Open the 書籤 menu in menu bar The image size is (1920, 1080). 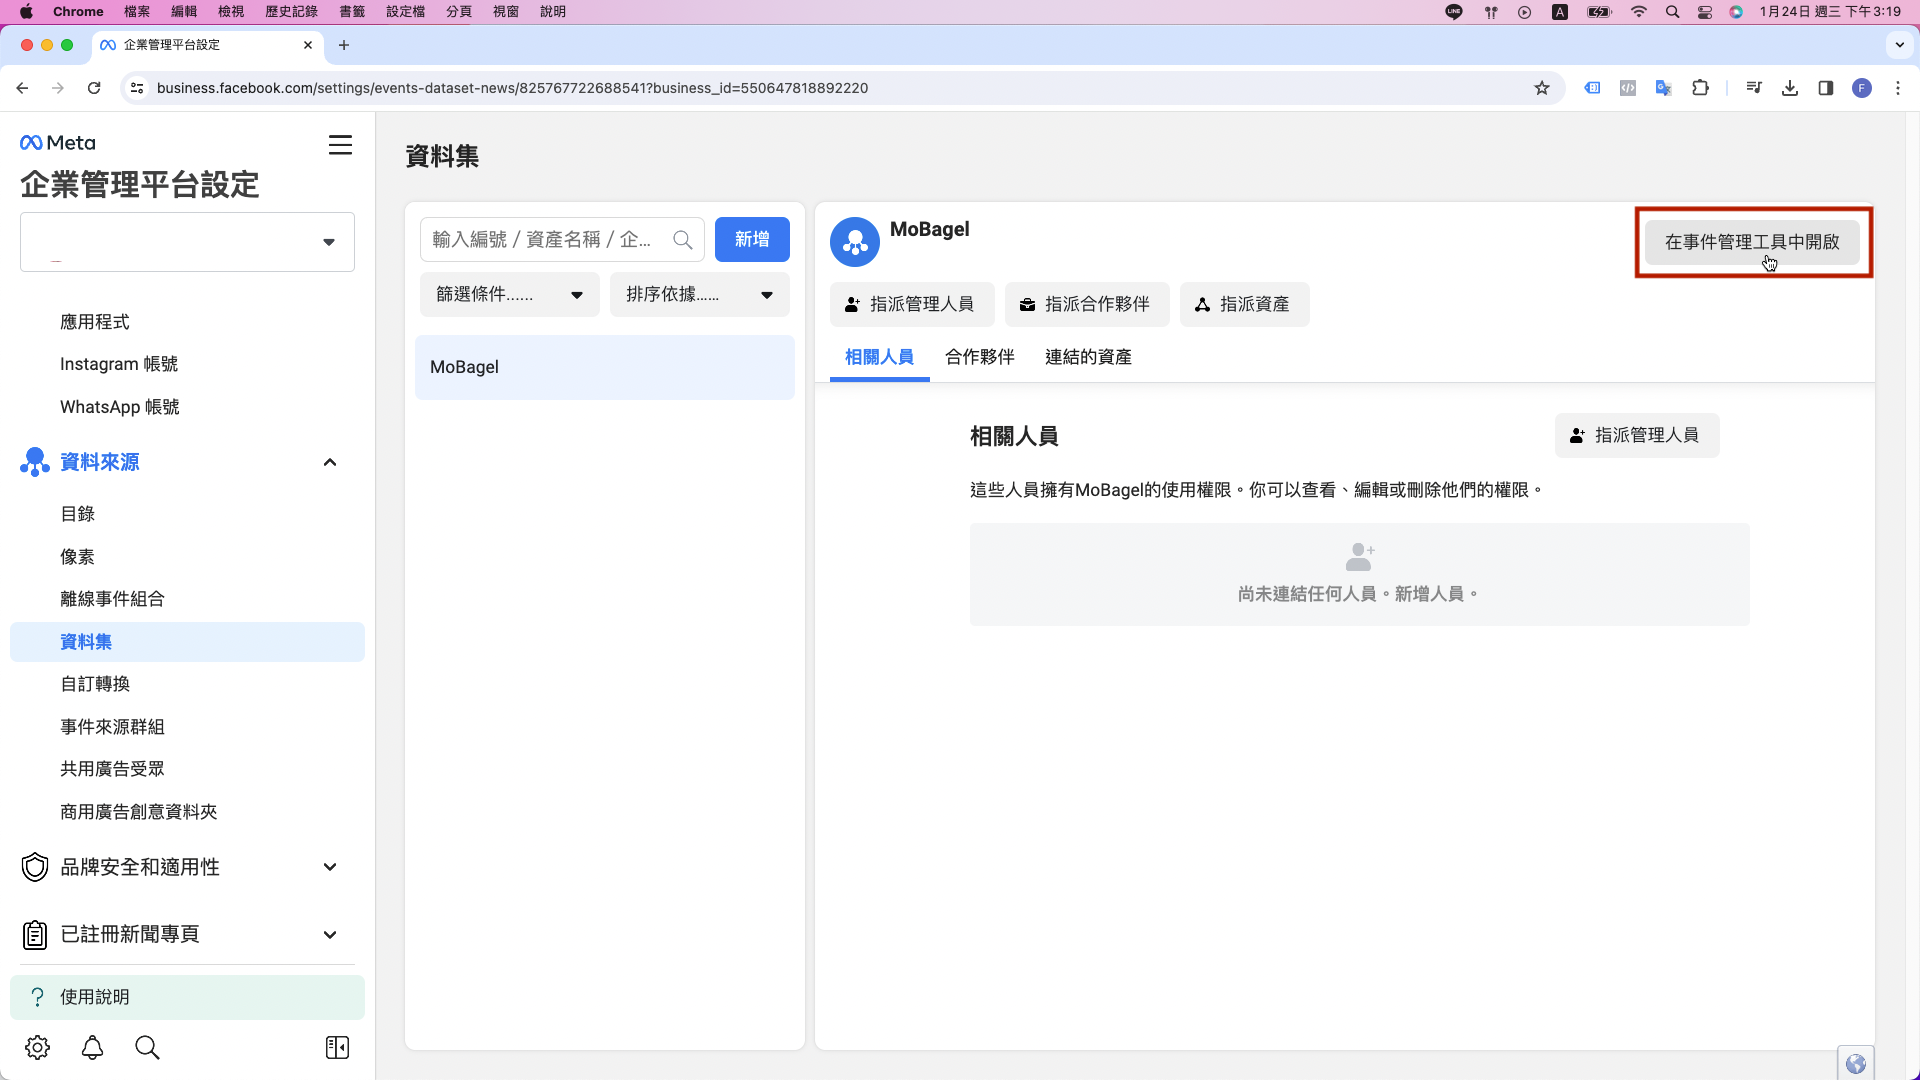(352, 12)
